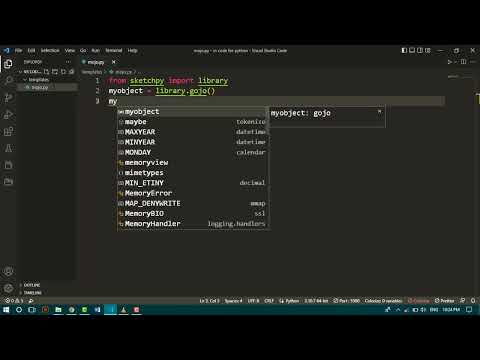Open the View menu

pos(70,51)
